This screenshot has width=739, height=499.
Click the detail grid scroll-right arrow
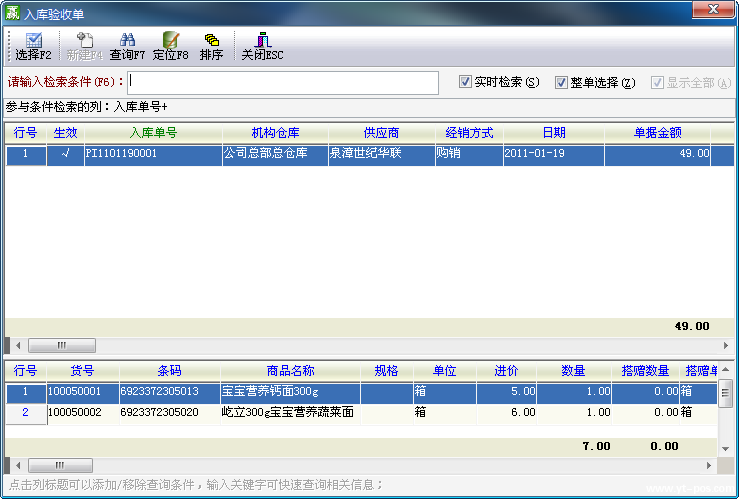[x=709, y=466]
